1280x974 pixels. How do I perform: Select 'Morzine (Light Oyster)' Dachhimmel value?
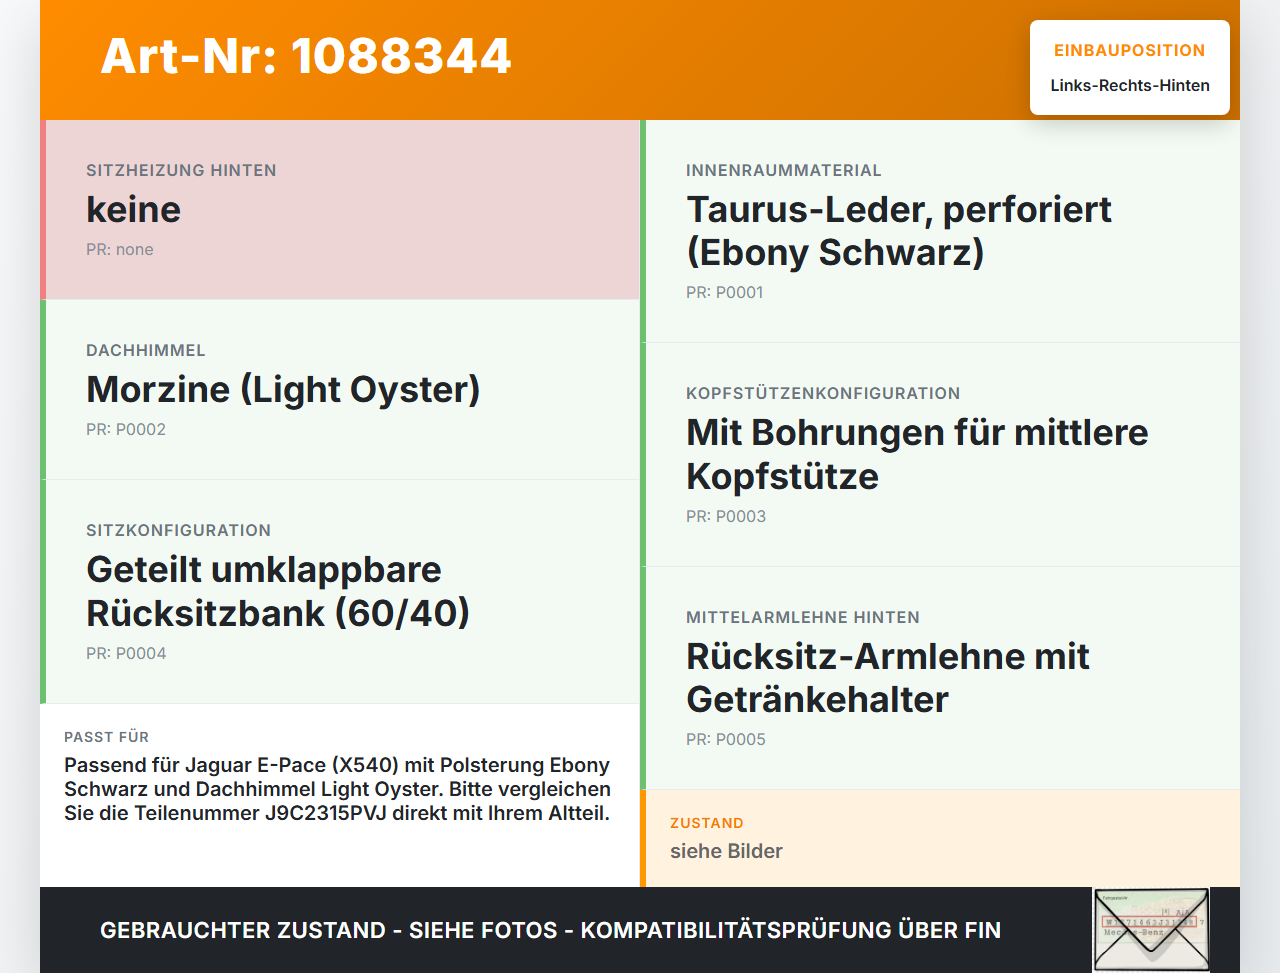pos(283,389)
